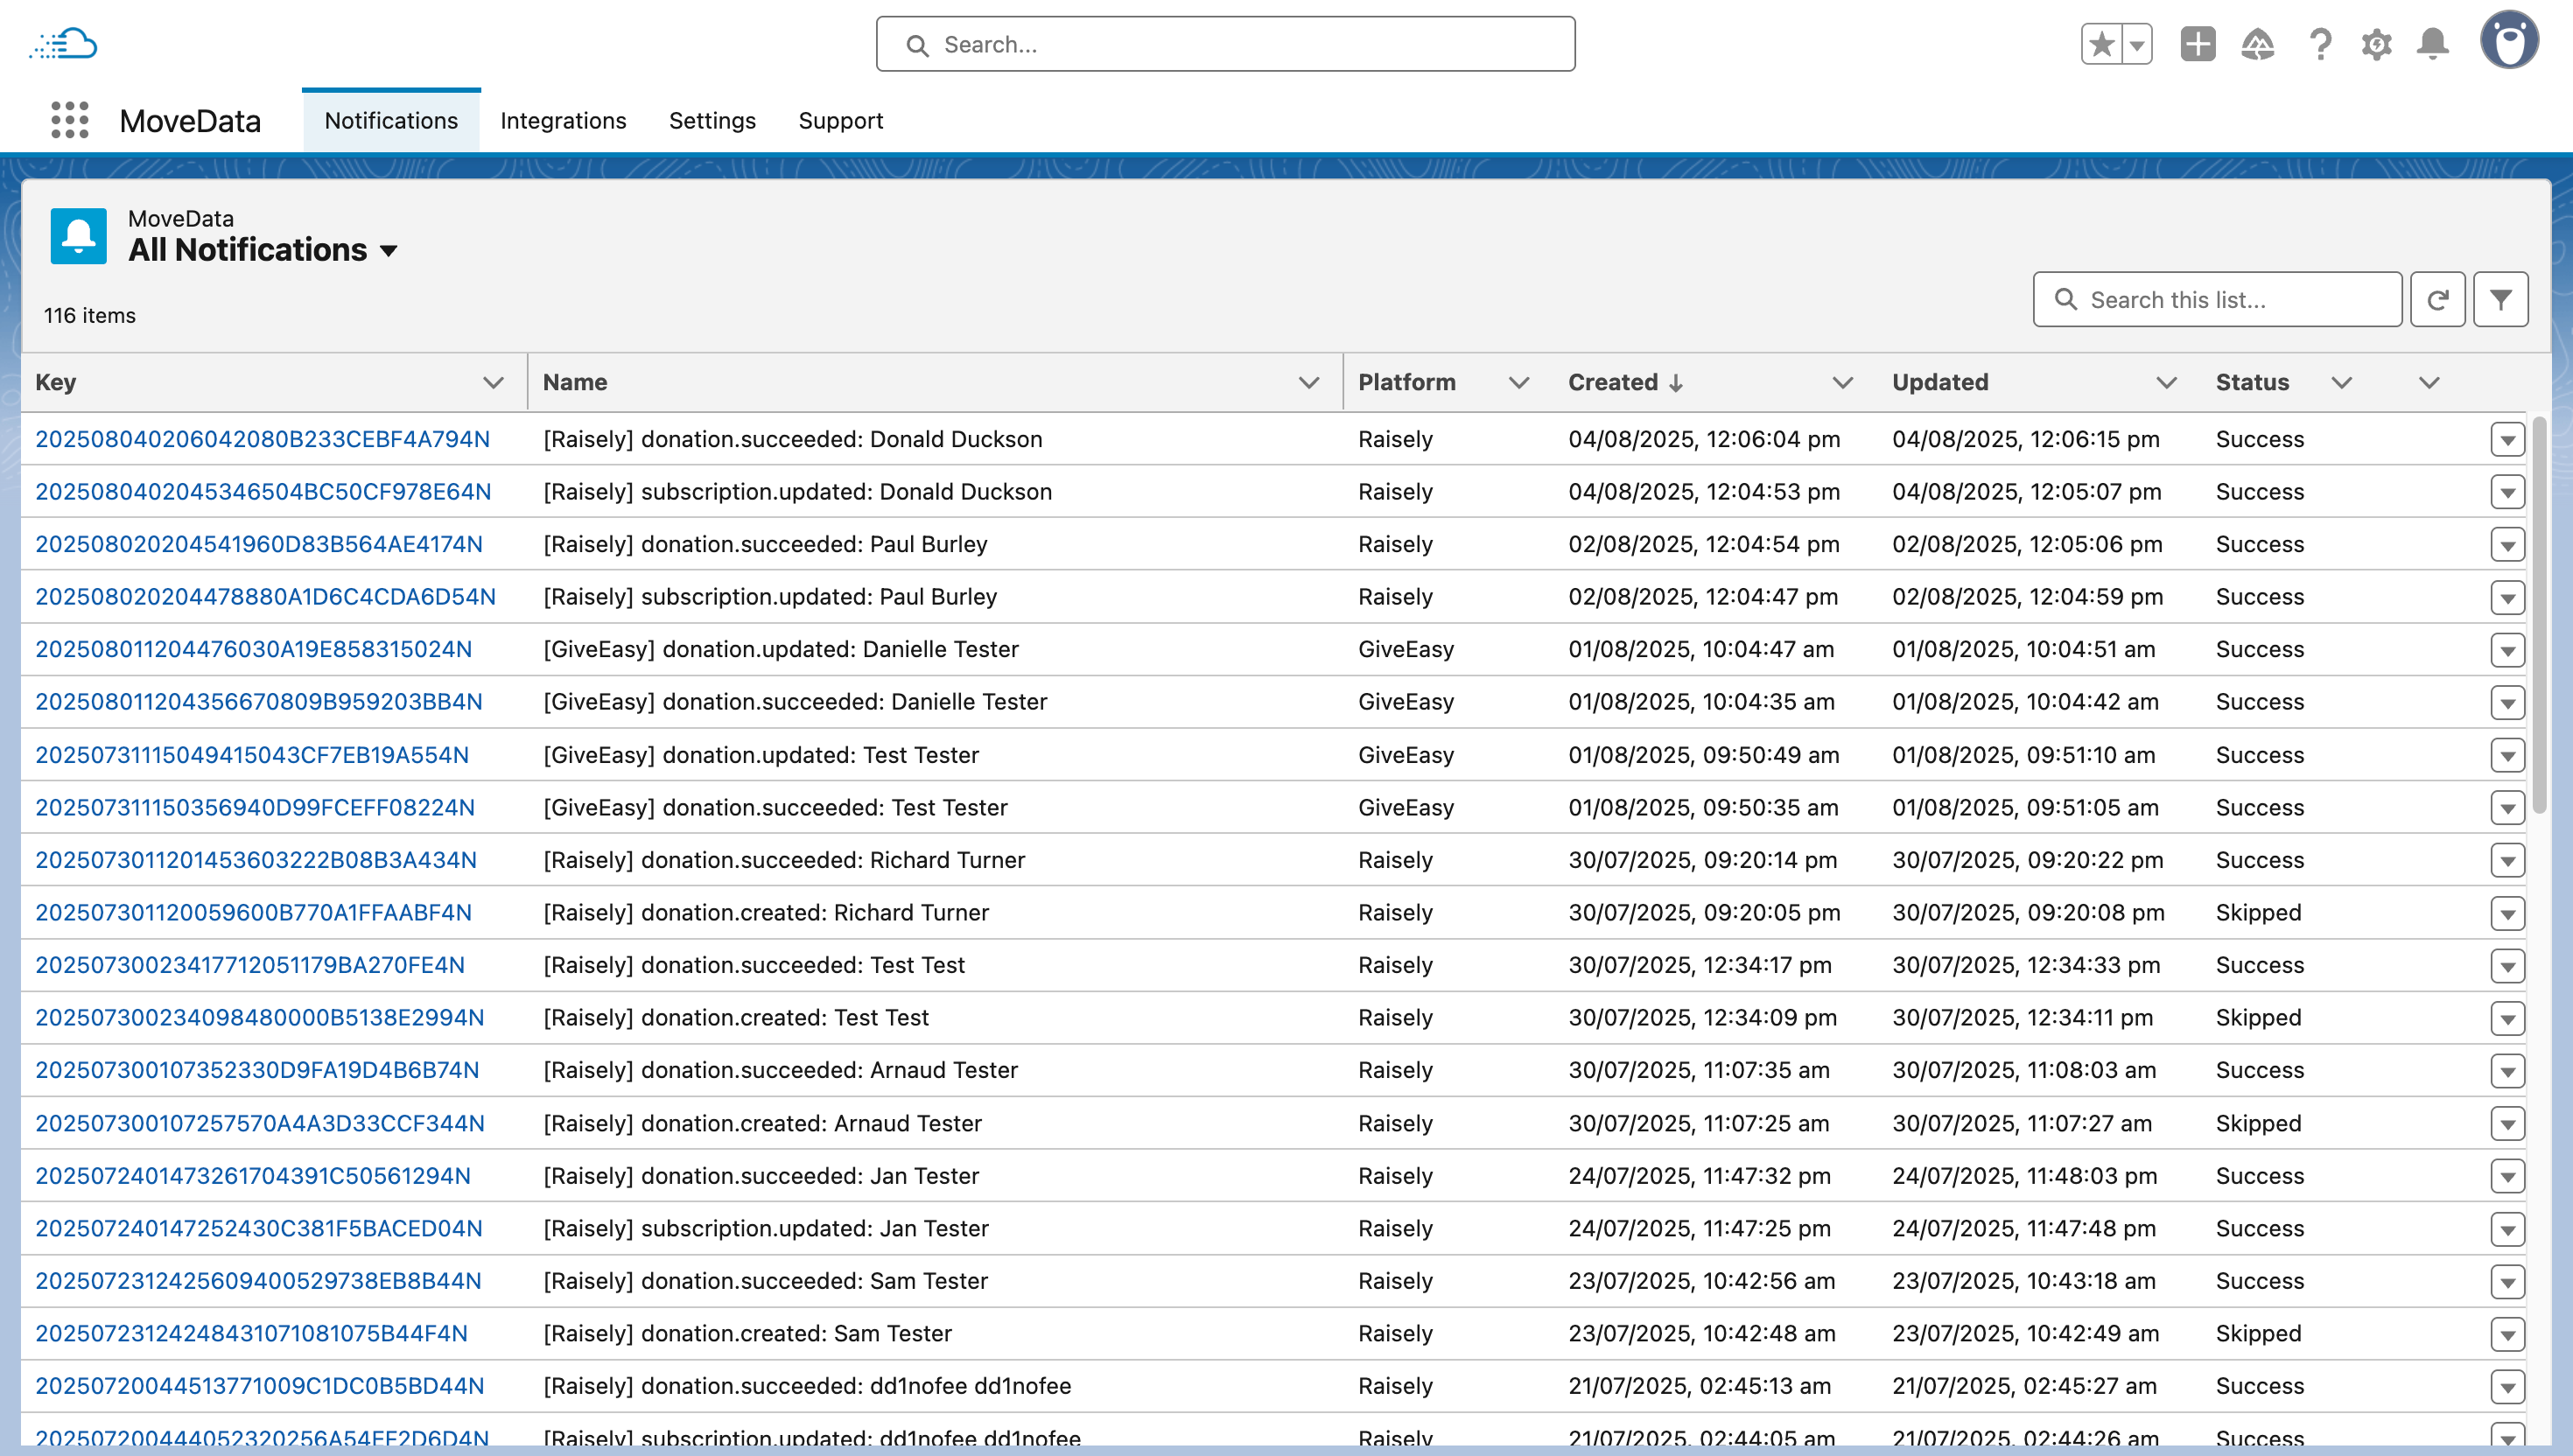
Task: Open the favorites list dropdown arrow
Action: (2136, 44)
